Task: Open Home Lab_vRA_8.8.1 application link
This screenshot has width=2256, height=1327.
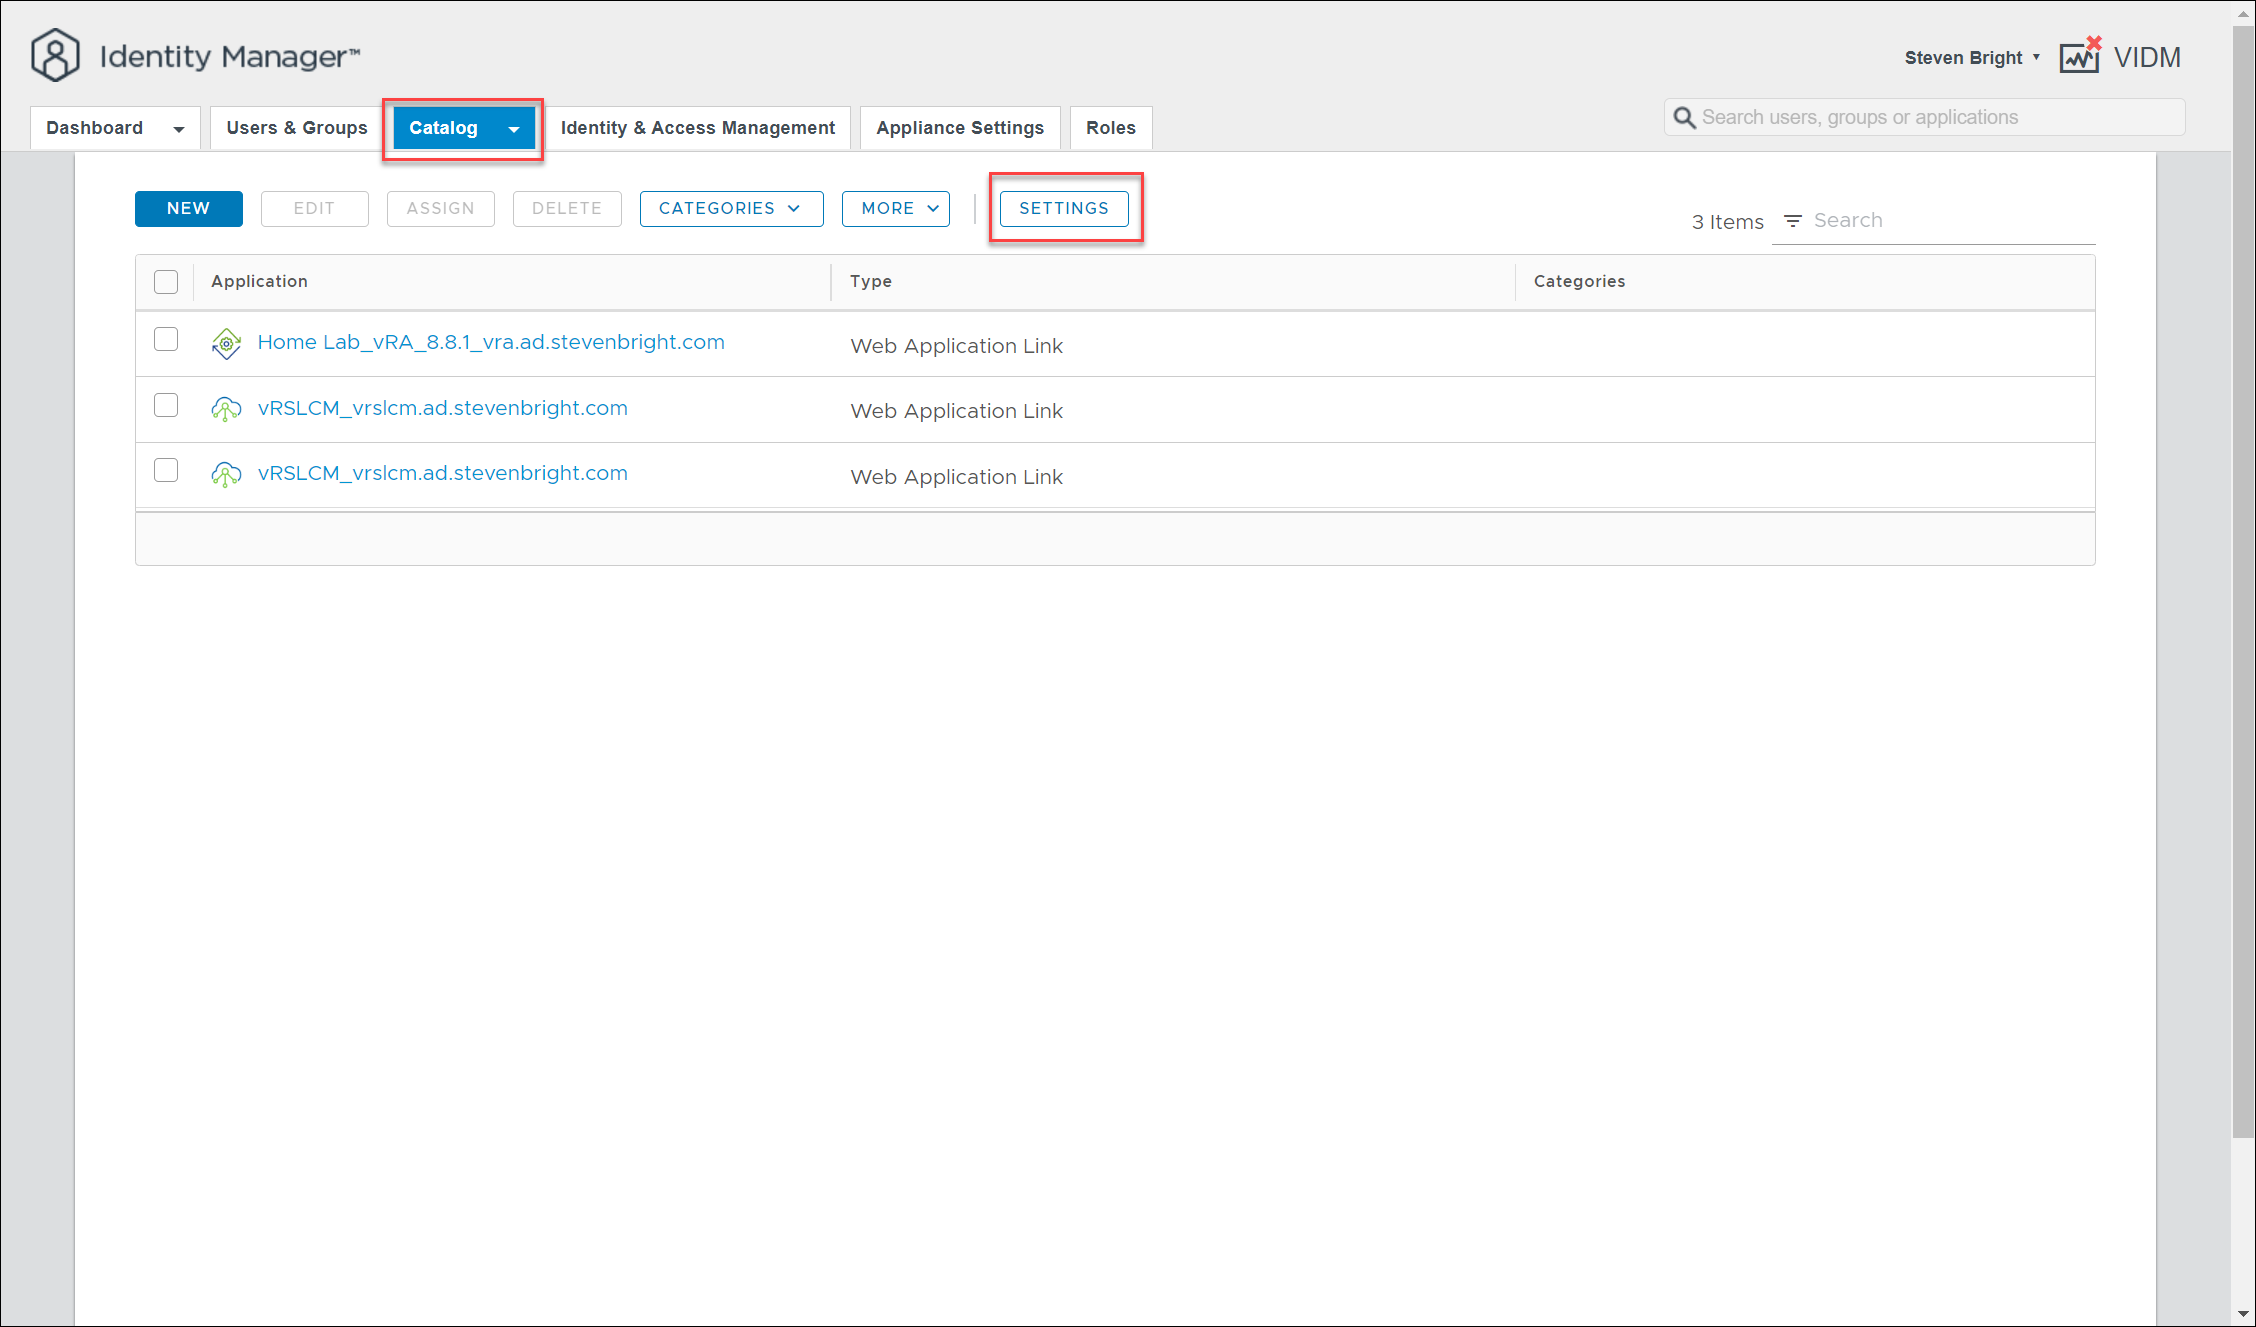Action: click(490, 342)
